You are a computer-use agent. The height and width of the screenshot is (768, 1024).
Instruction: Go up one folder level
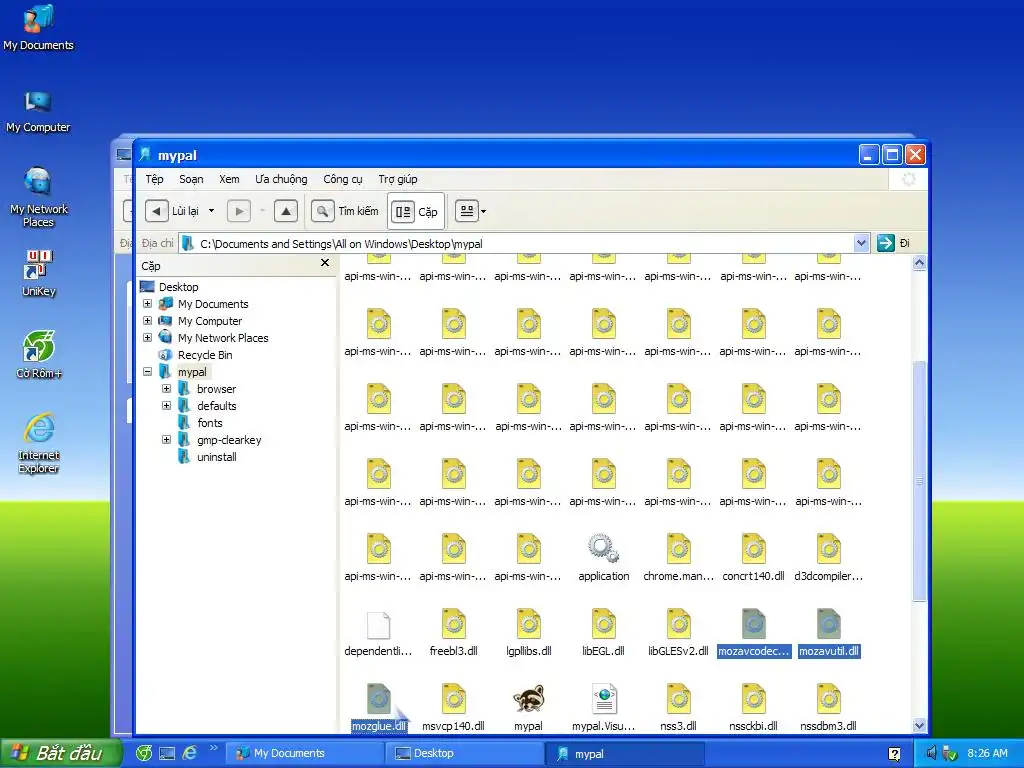(286, 211)
